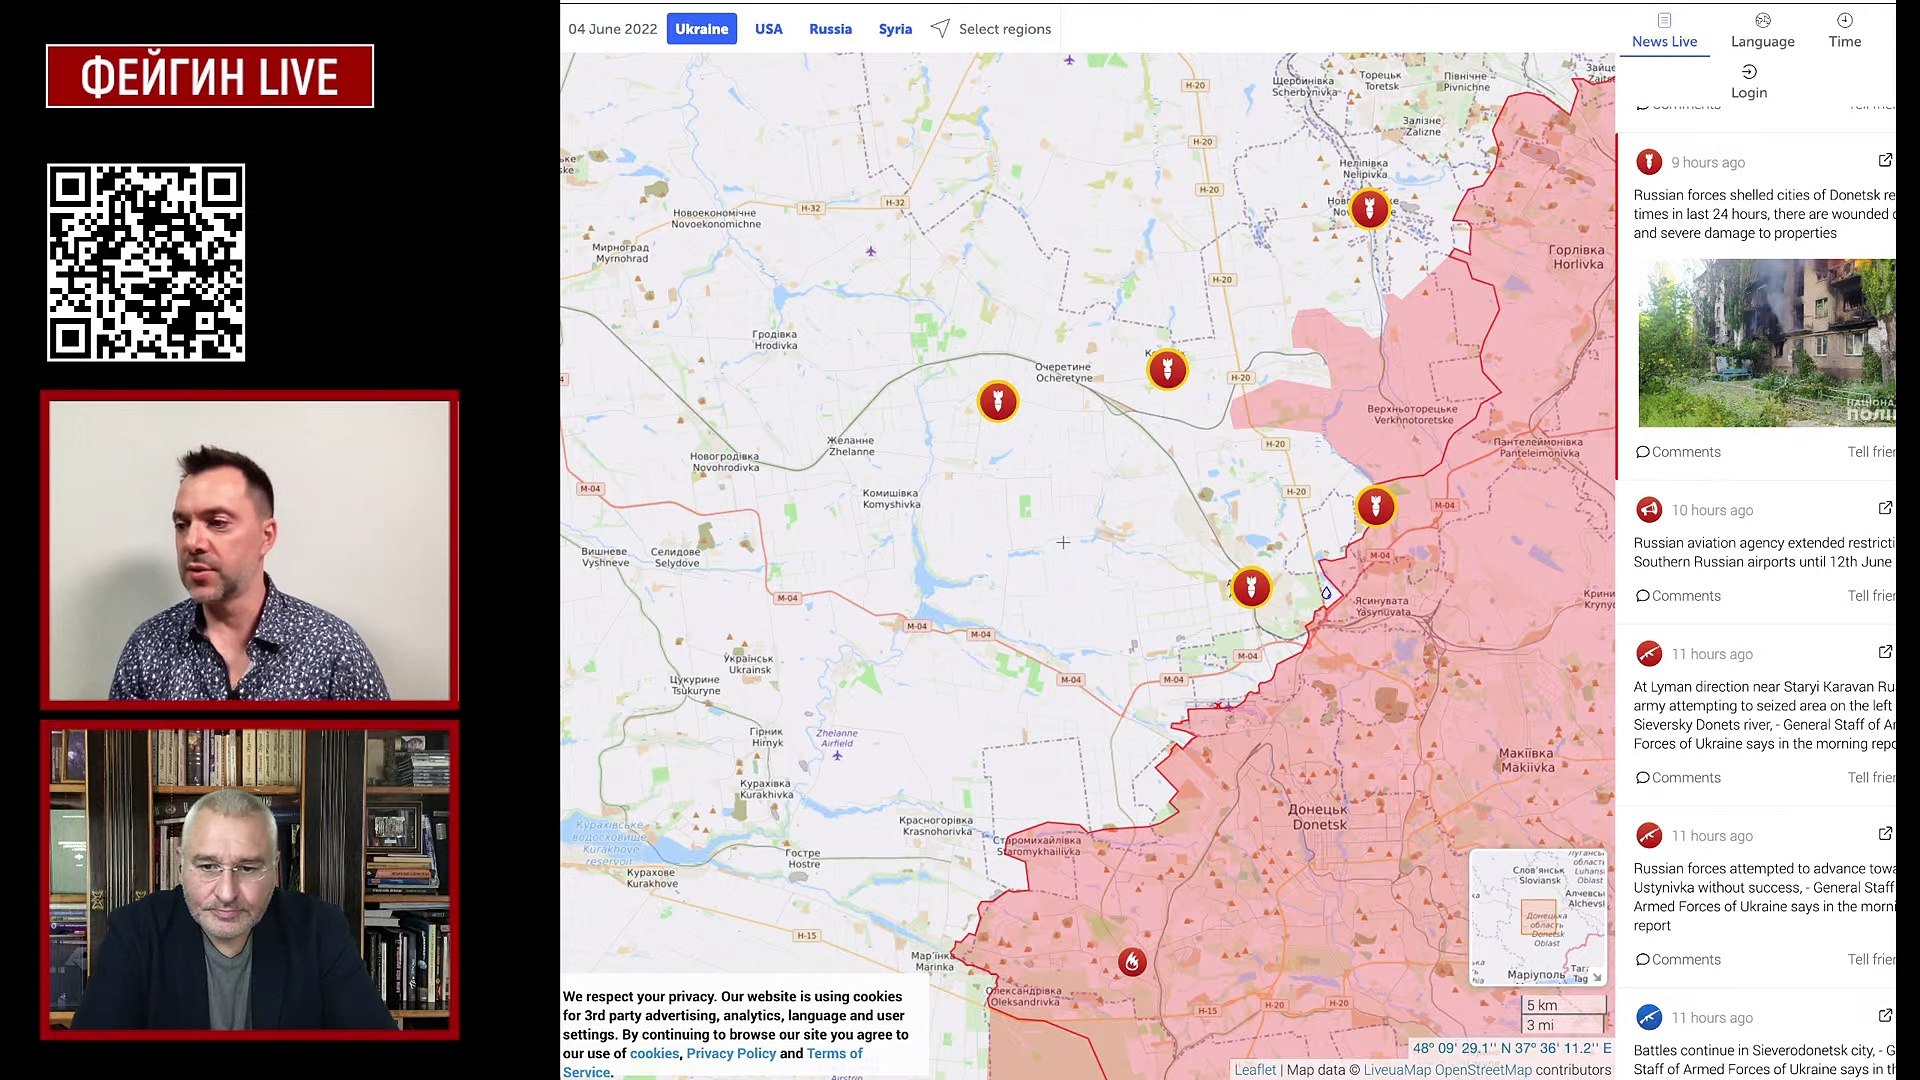
Task: Click the OpenStreetMap attribution link
Action: click(1483, 1069)
